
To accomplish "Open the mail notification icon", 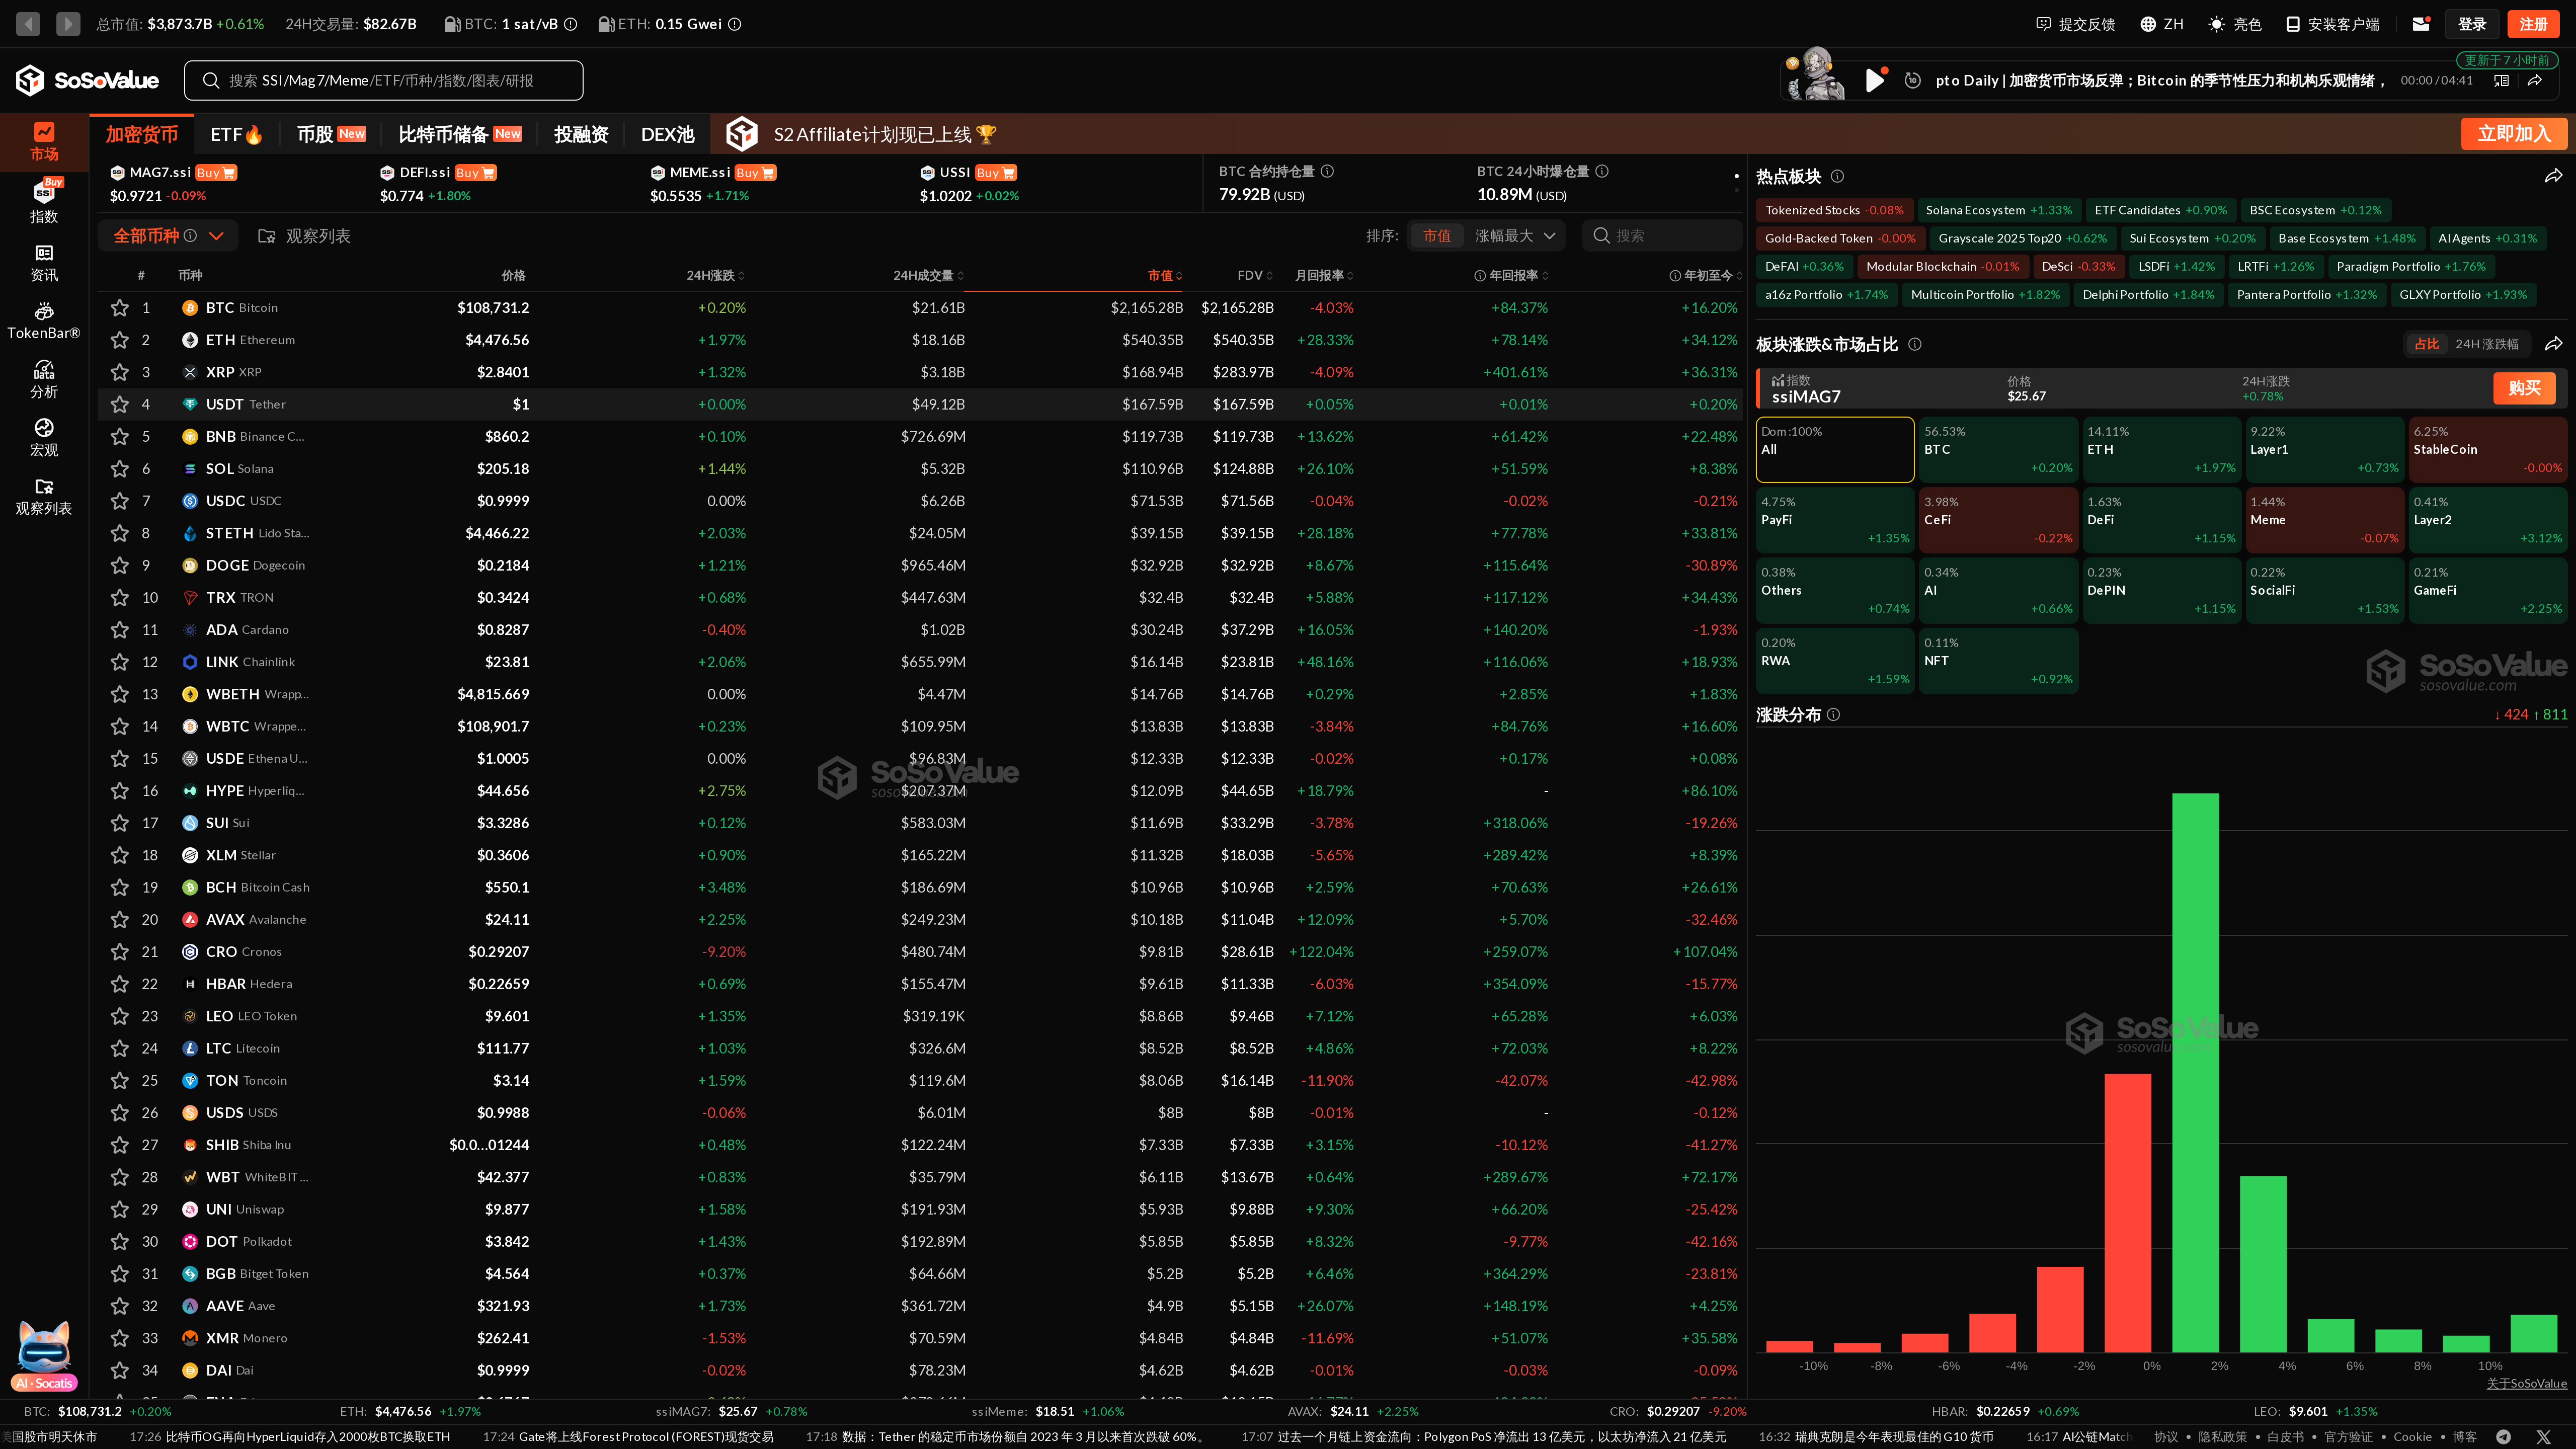I will point(2421,24).
